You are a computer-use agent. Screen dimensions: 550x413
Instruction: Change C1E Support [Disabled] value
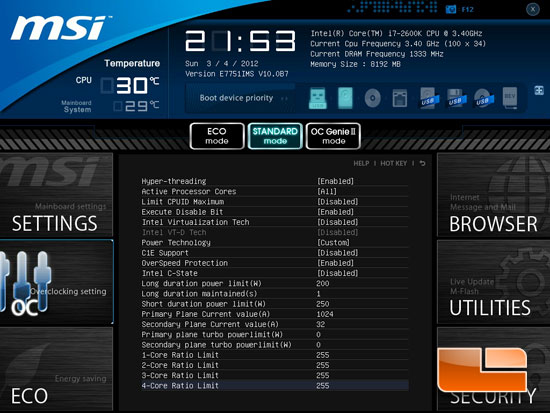pyautogui.click(x=337, y=253)
